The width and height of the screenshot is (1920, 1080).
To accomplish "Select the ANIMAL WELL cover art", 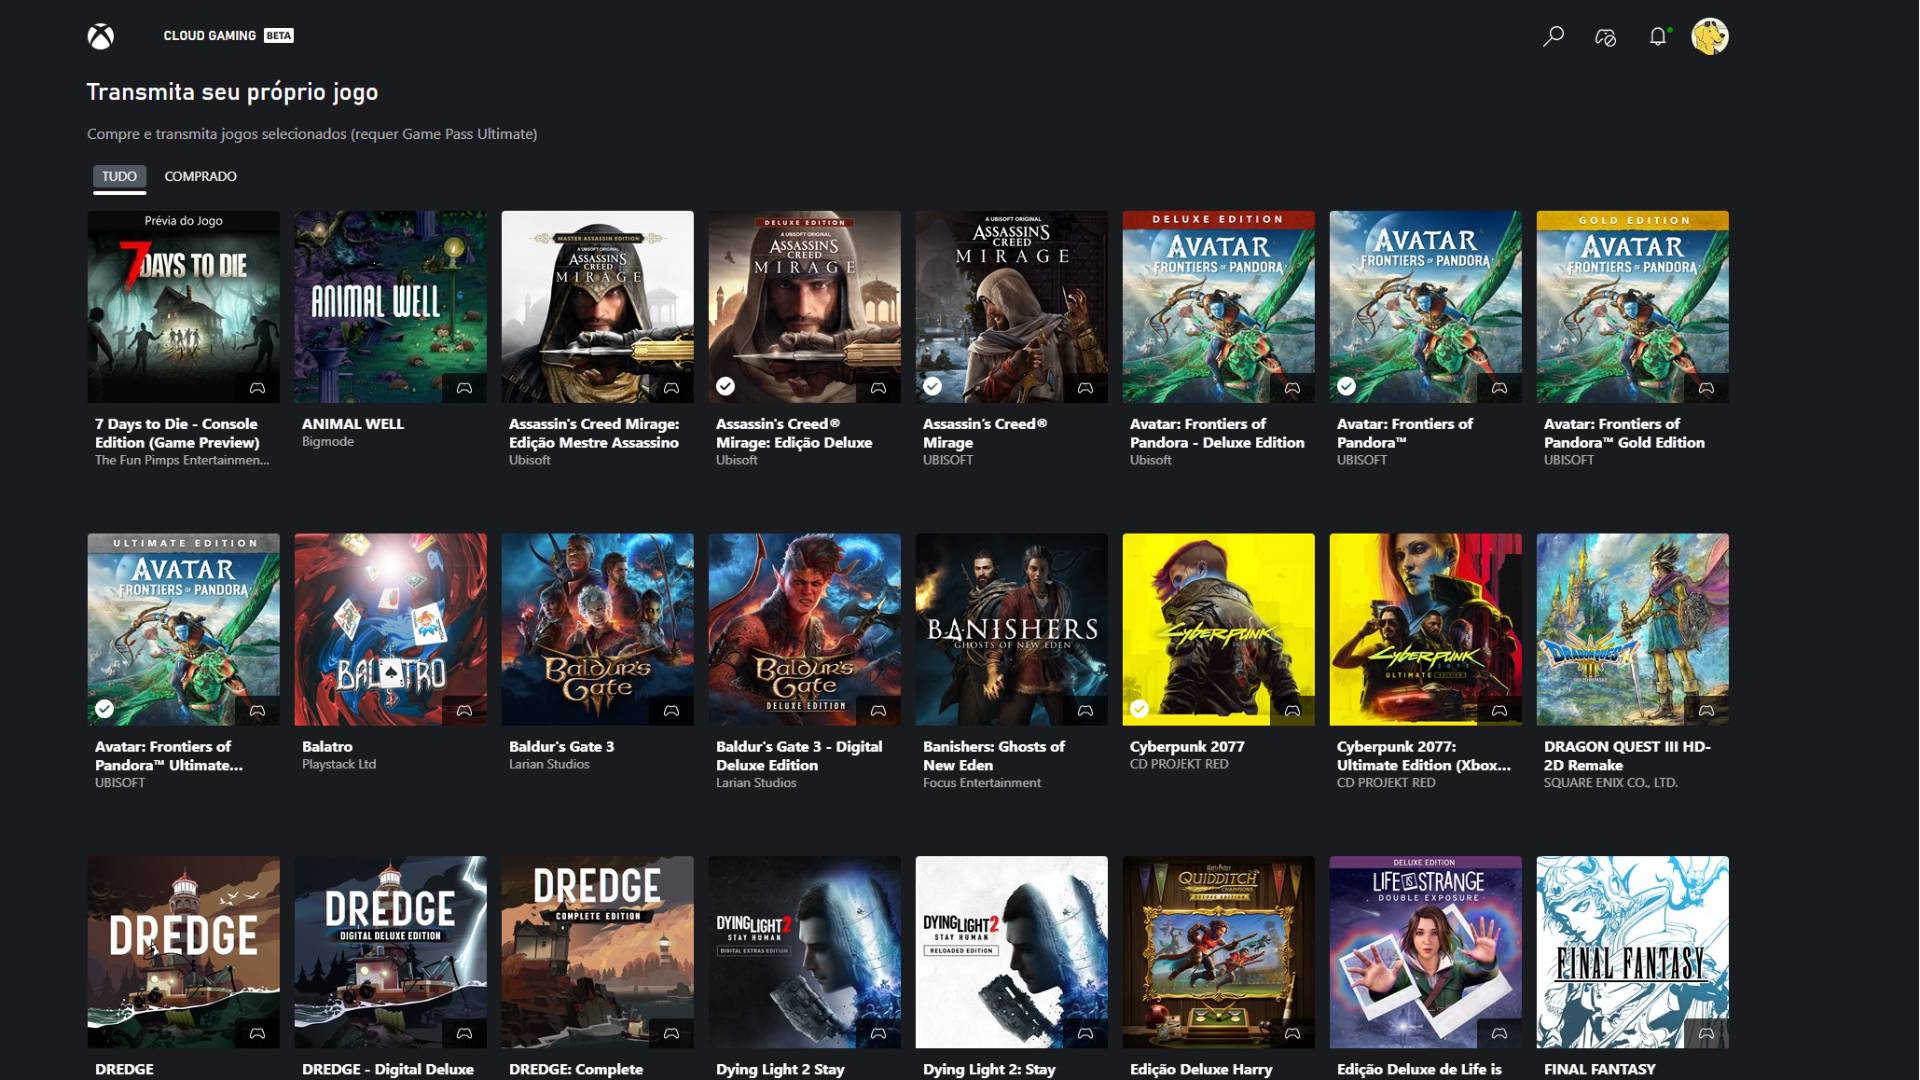I will [390, 306].
